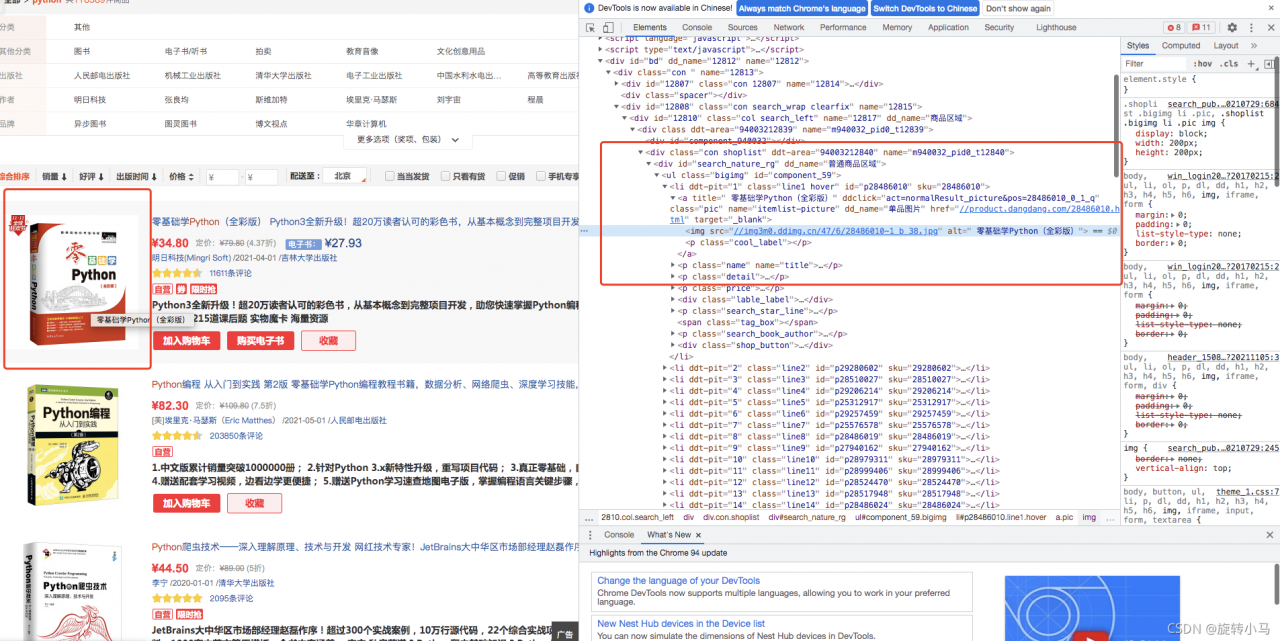
Task: Switch to the Console tab
Action: click(697, 27)
